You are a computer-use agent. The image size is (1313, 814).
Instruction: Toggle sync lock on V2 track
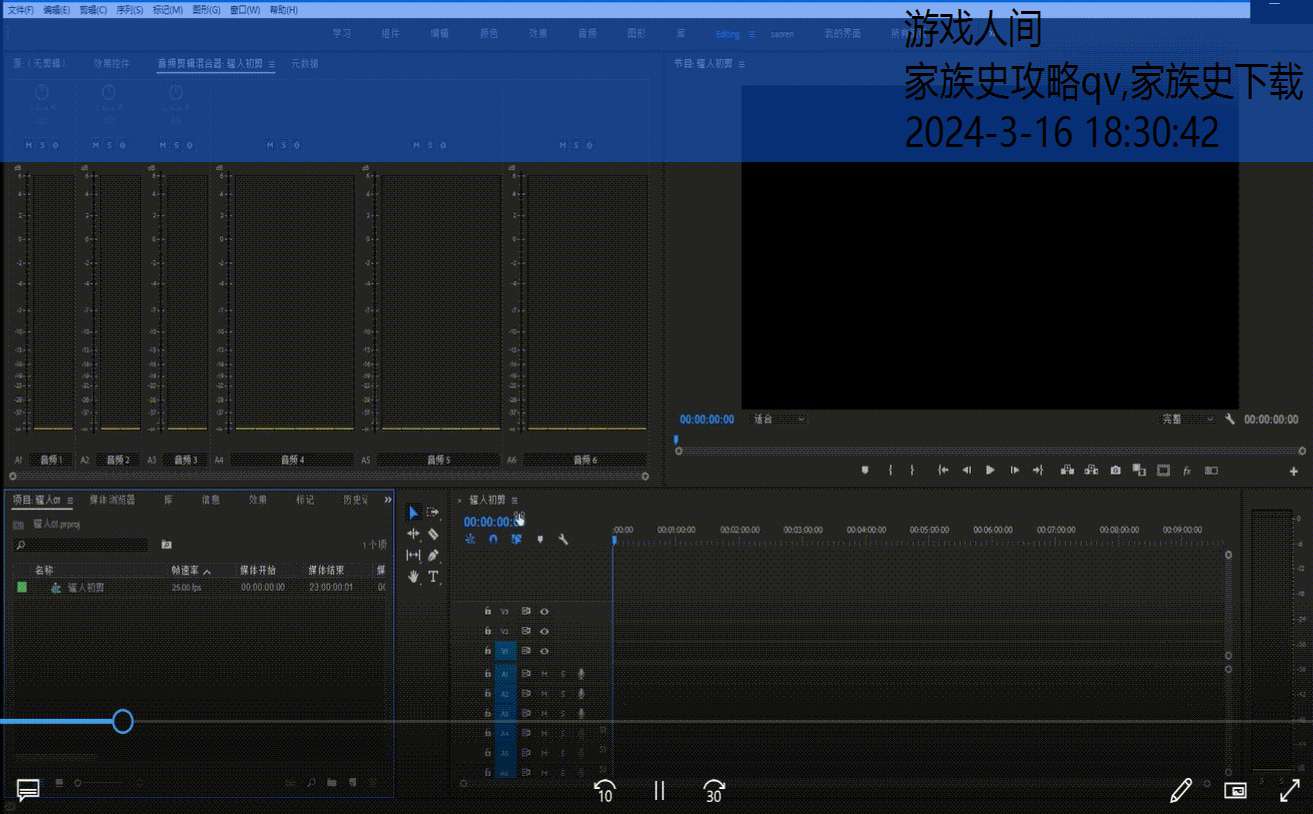(526, 631)
